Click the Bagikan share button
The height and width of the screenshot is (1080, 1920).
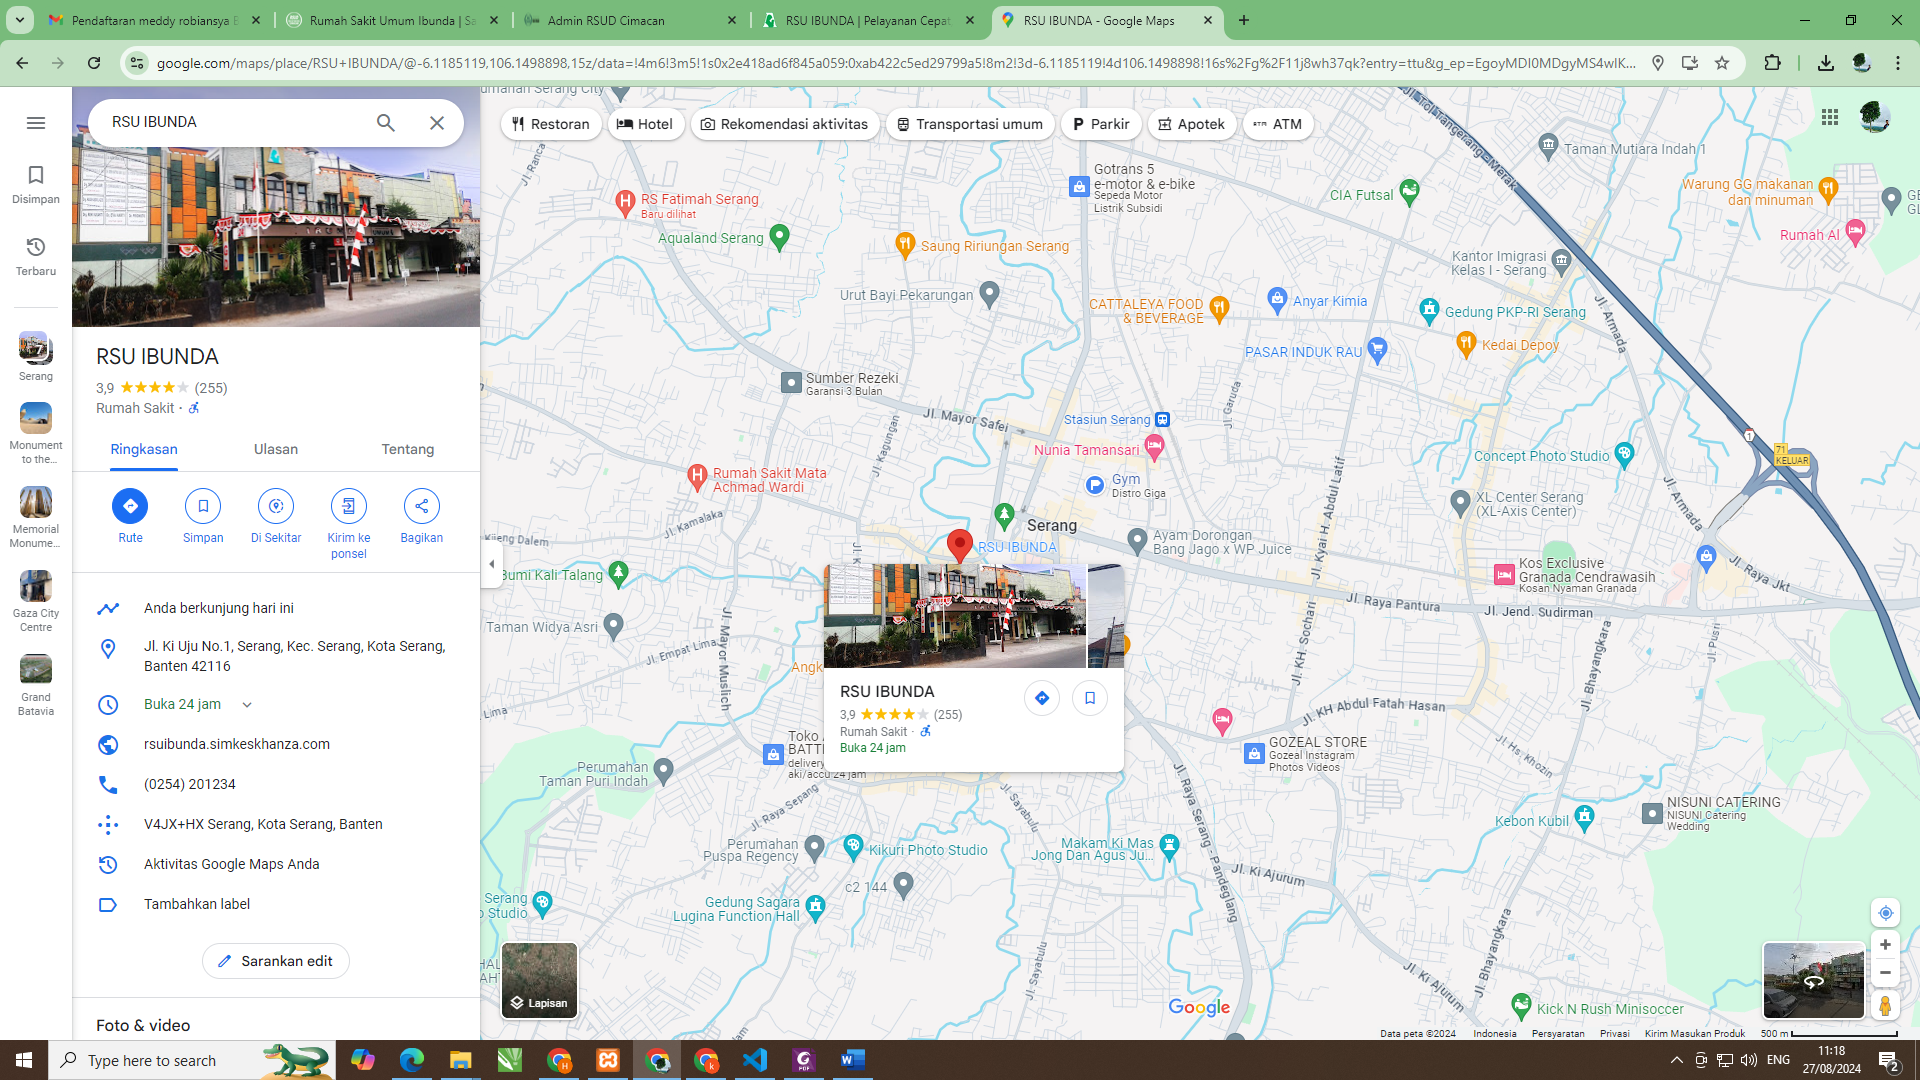[422, 516]
